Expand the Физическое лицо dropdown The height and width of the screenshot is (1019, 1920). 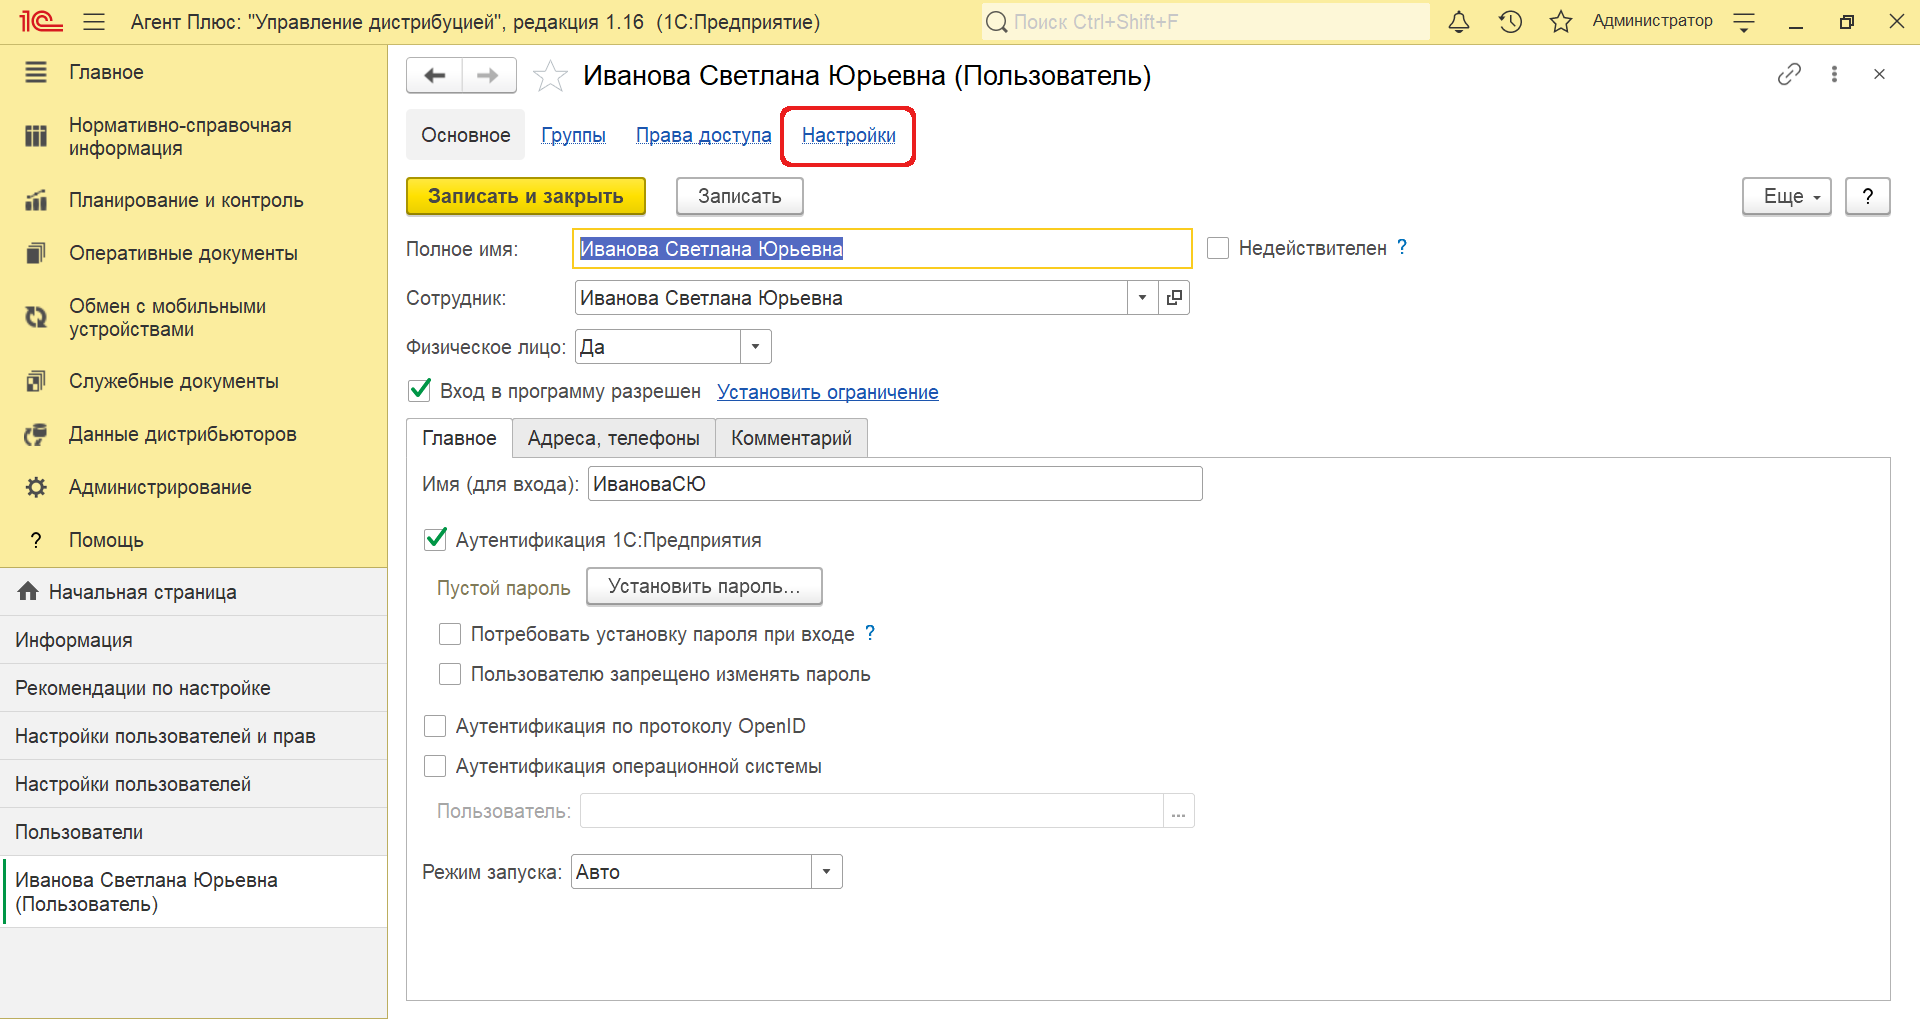[755, 347]
